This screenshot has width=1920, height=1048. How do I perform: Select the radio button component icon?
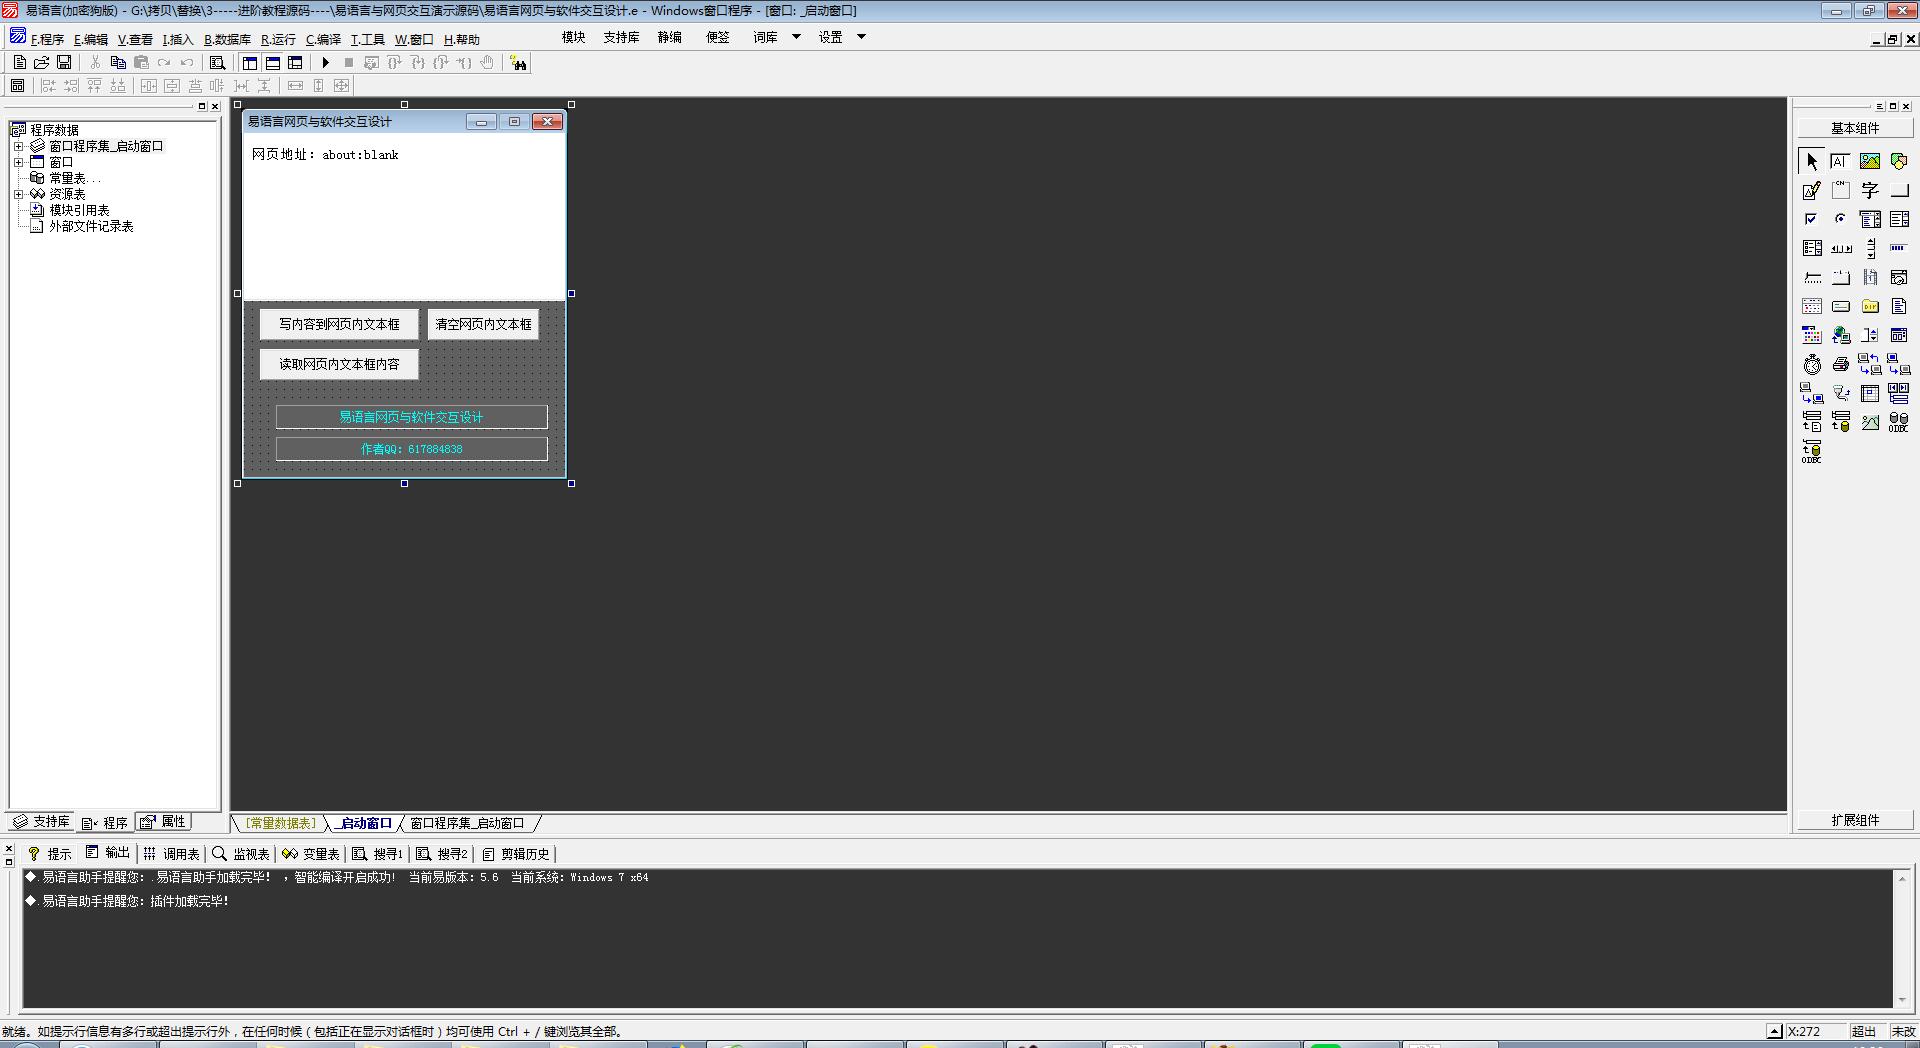[1840, 219]
